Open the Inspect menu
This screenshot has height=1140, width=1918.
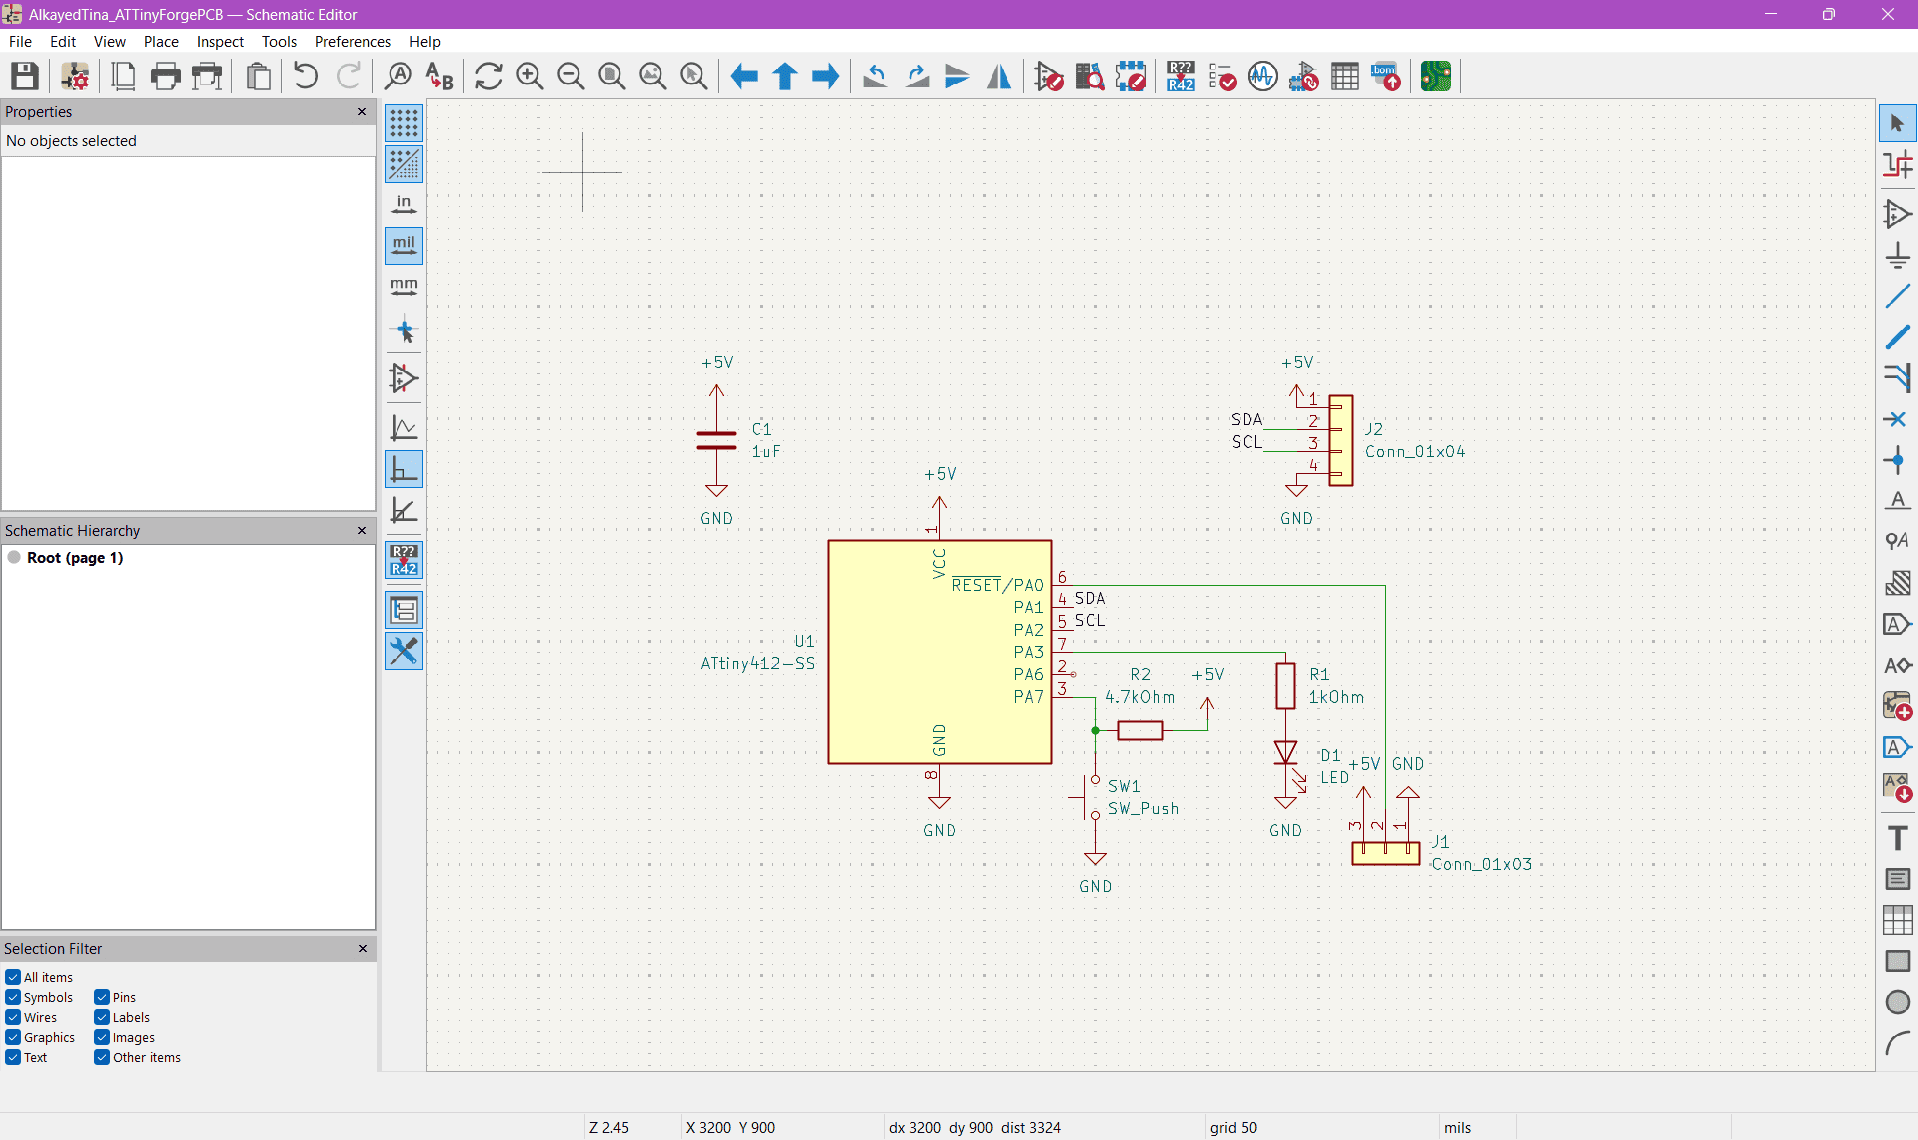click(220, 41)
